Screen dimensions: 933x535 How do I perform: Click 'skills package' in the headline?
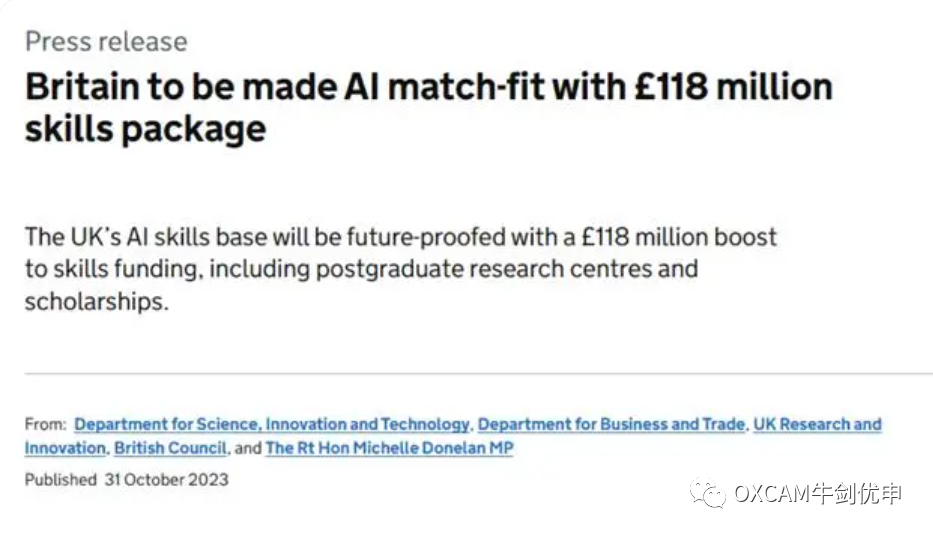click(146, 129)
